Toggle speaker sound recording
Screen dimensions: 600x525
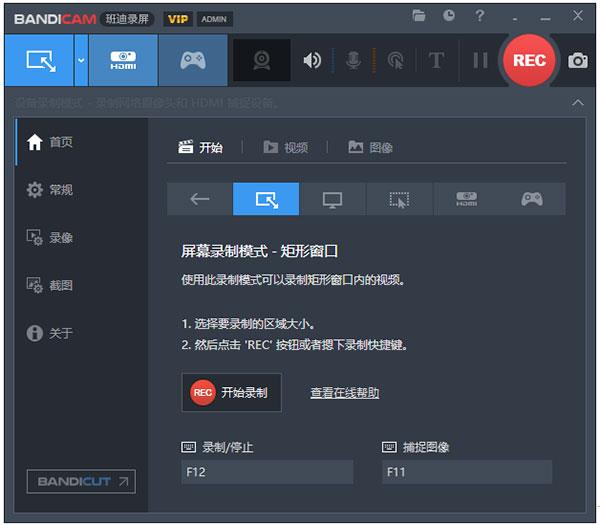coord(312,60)
